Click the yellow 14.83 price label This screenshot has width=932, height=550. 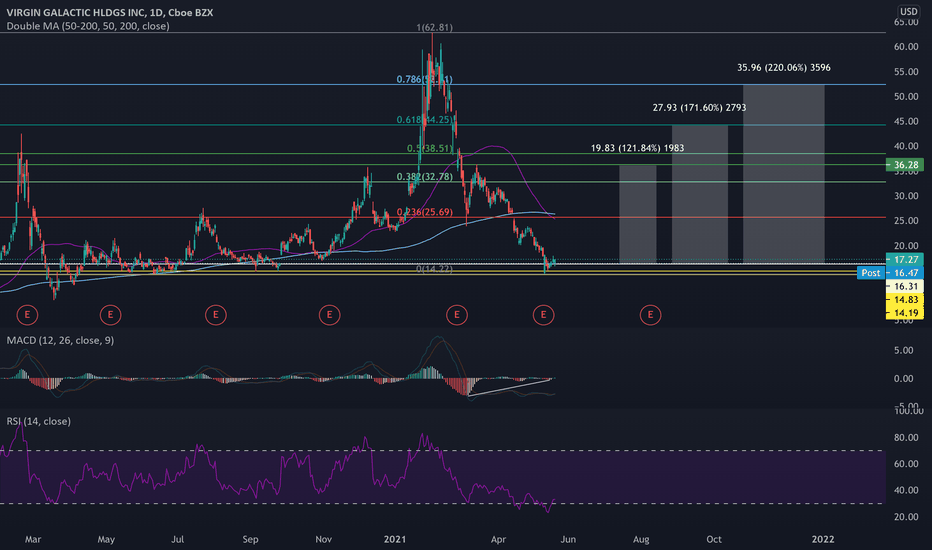point(905,299)
